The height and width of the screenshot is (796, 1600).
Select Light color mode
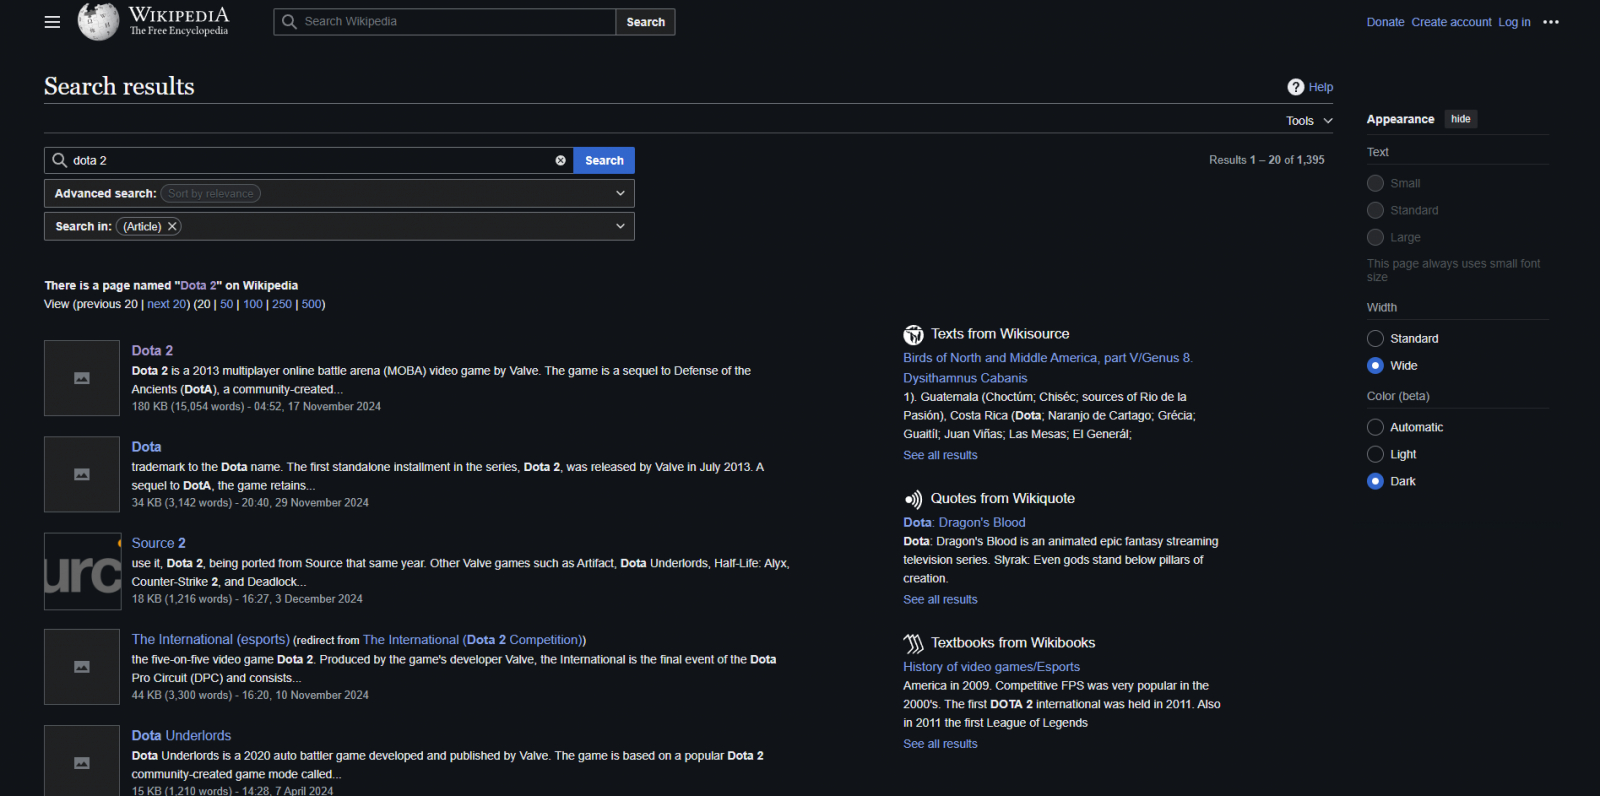click(1376, 454)
